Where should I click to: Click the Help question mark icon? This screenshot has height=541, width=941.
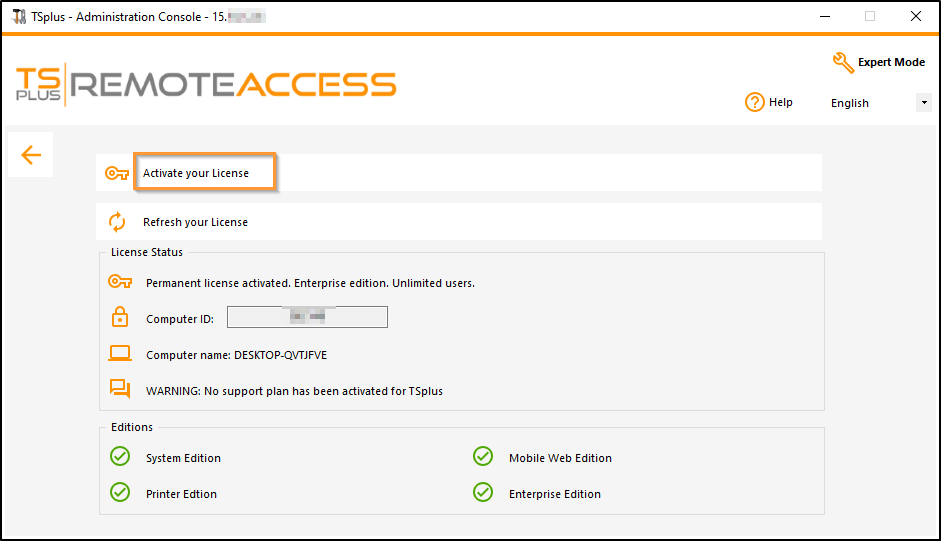click(x=755, y=102)
